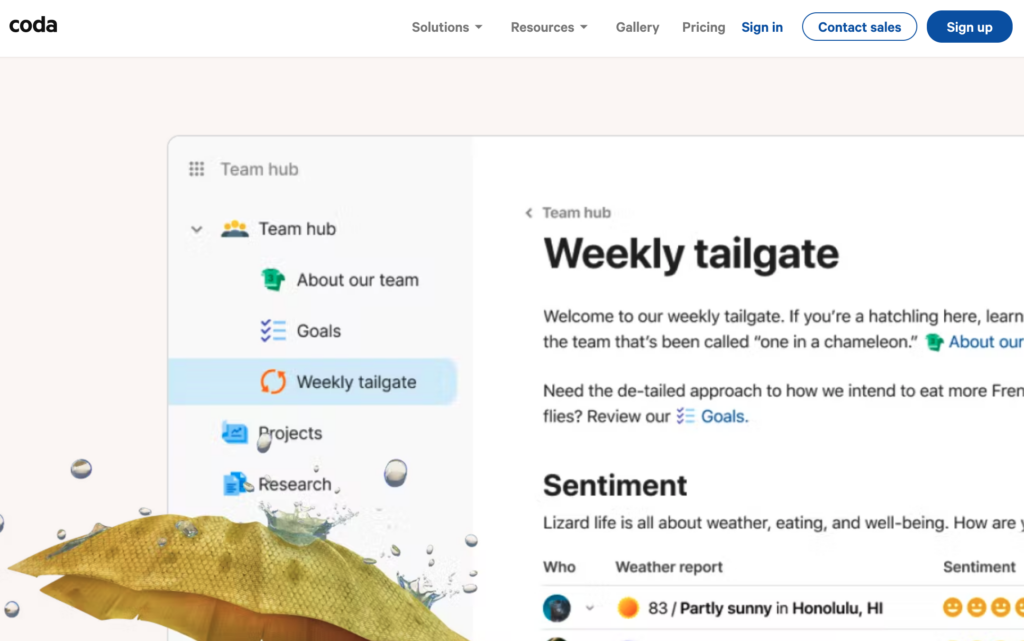Click the second smiley face sentiment rating
This screenshot has height=641, width=1024.
pos(977,608)
